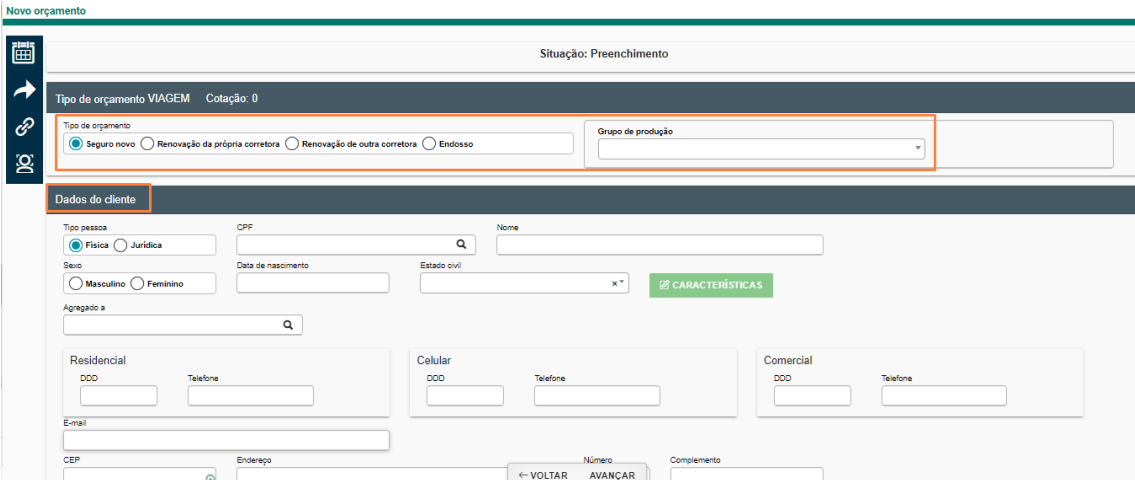Screen dimensions: 1135x480
Task: Choose Feminino for Sexo
Action: 136,284
